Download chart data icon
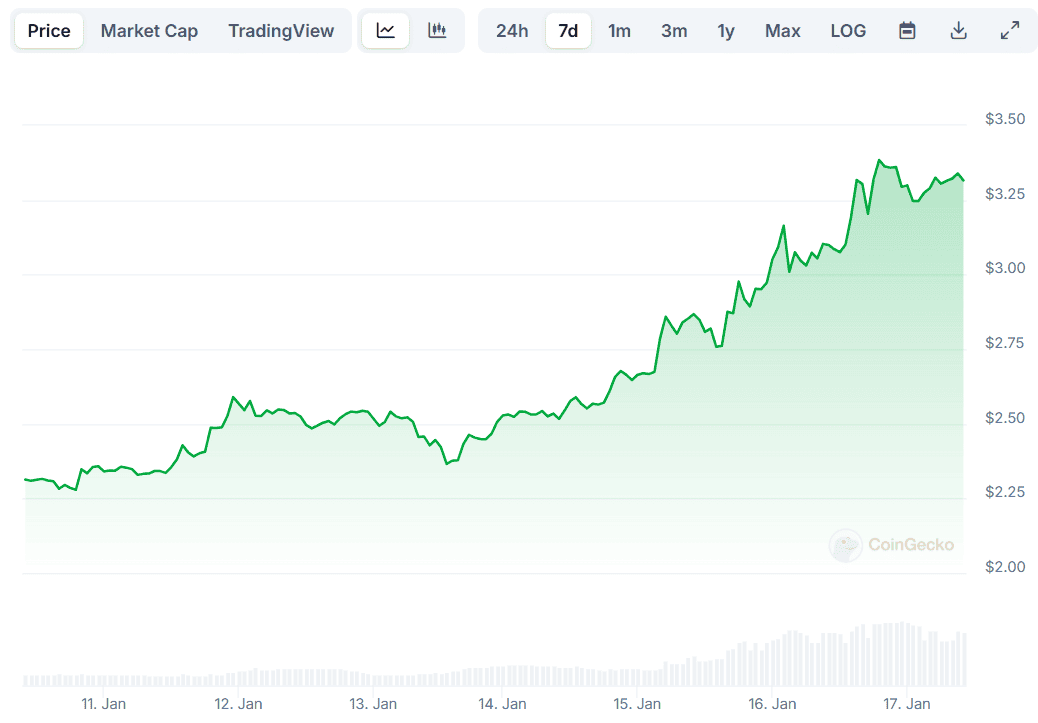1038x723 pixels. point(959,30)
